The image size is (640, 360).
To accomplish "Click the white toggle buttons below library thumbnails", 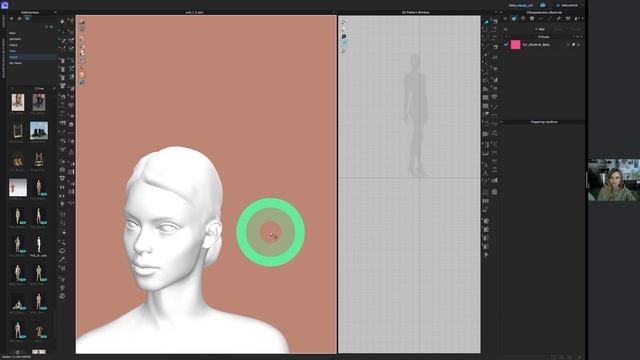I will (x=39, y=351).
